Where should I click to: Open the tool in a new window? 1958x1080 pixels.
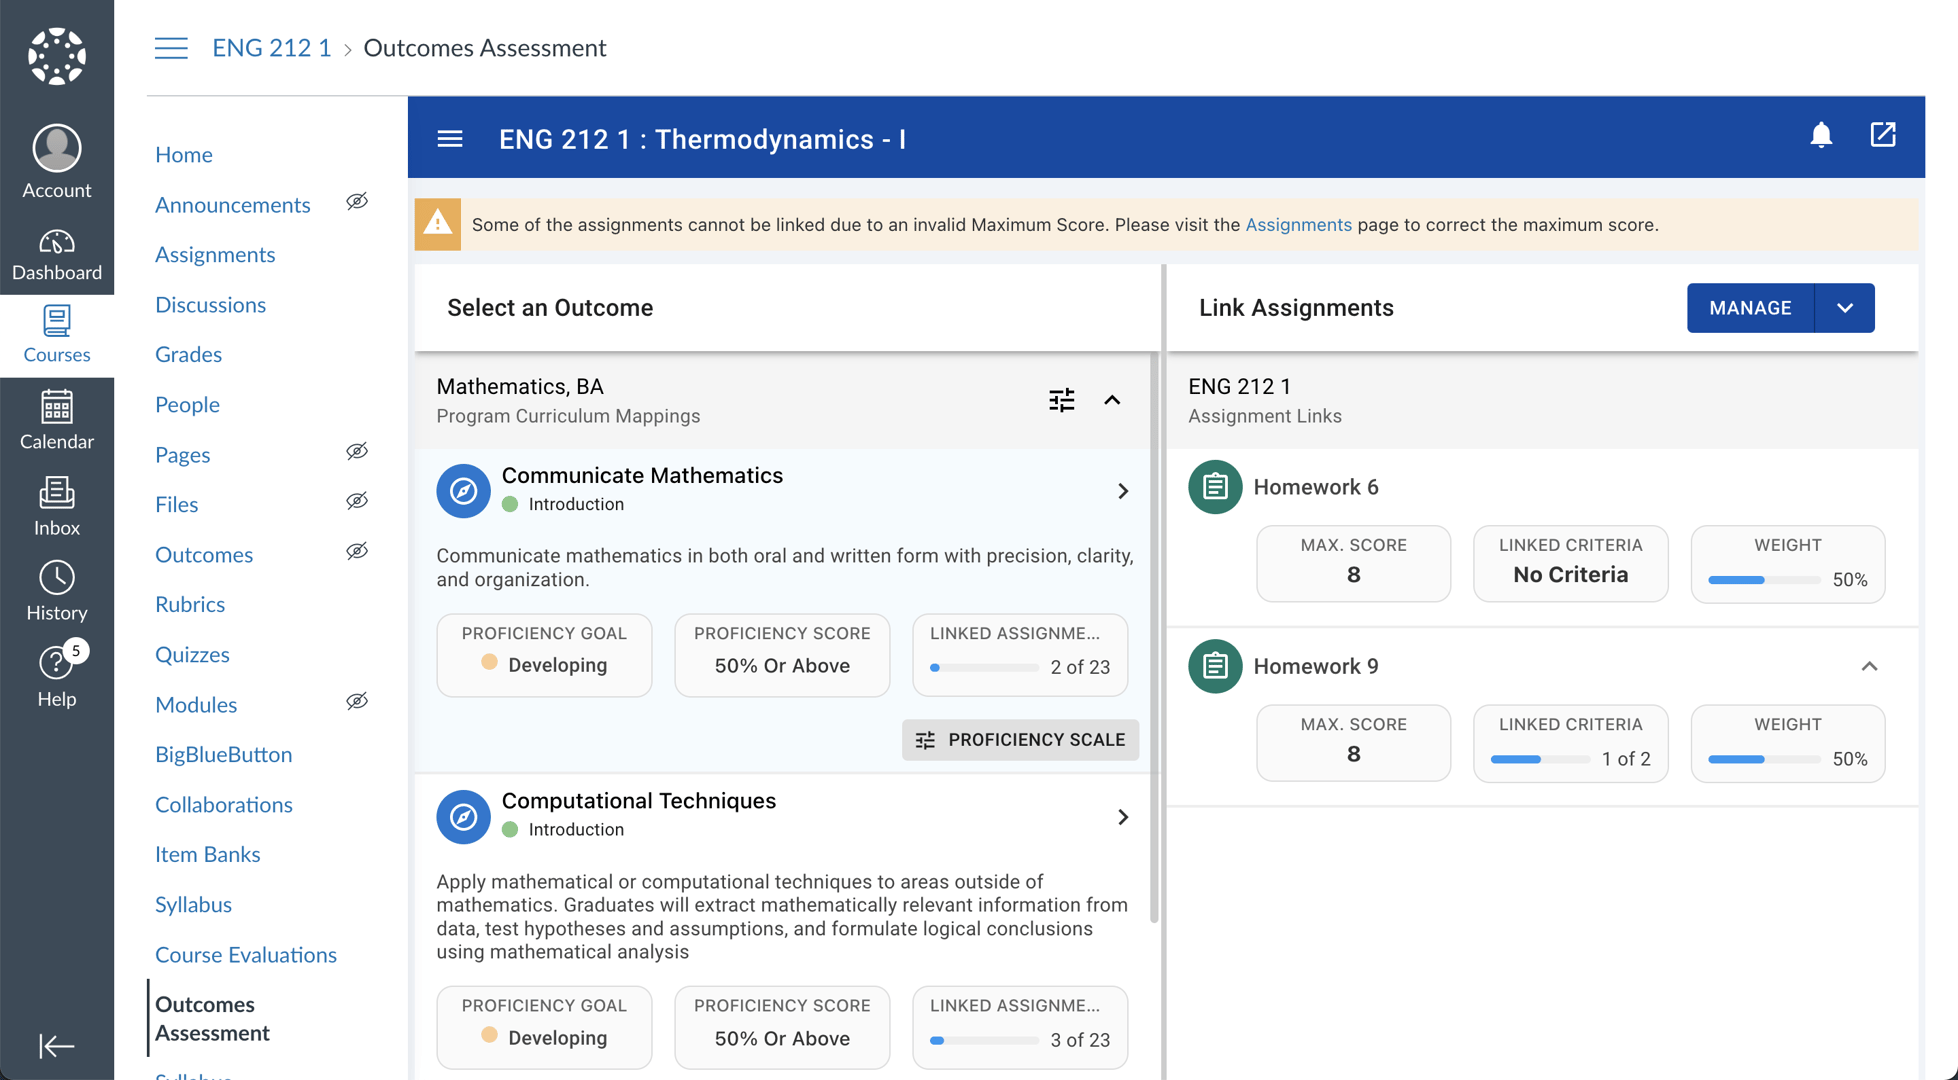pos(1884,135)
